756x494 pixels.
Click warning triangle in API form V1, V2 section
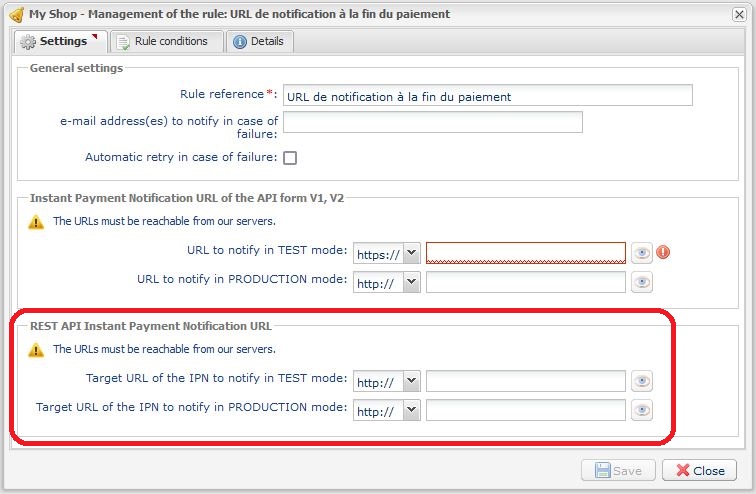click(36, 222)
